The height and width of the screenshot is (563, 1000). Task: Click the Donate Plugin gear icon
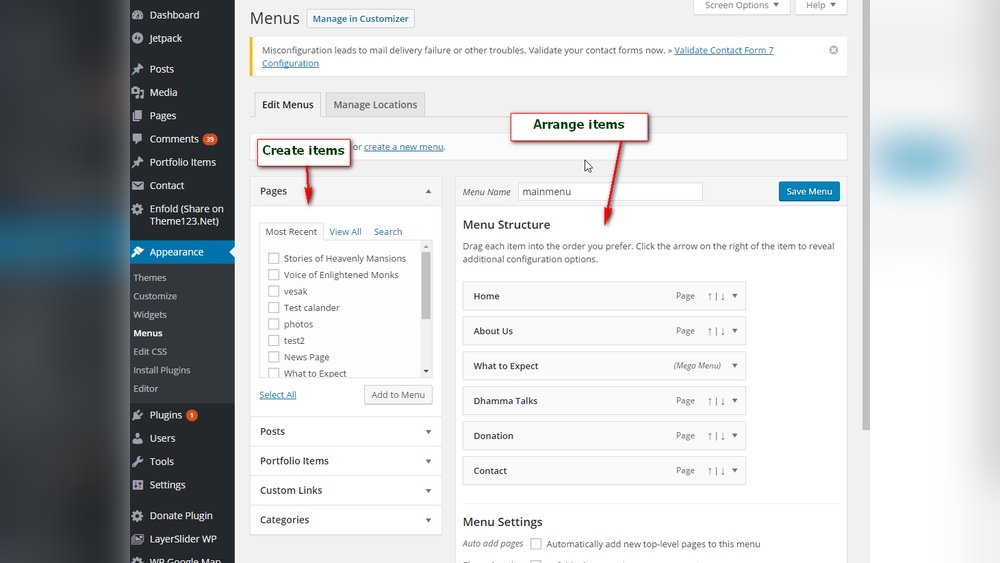(x=138, y=516)
